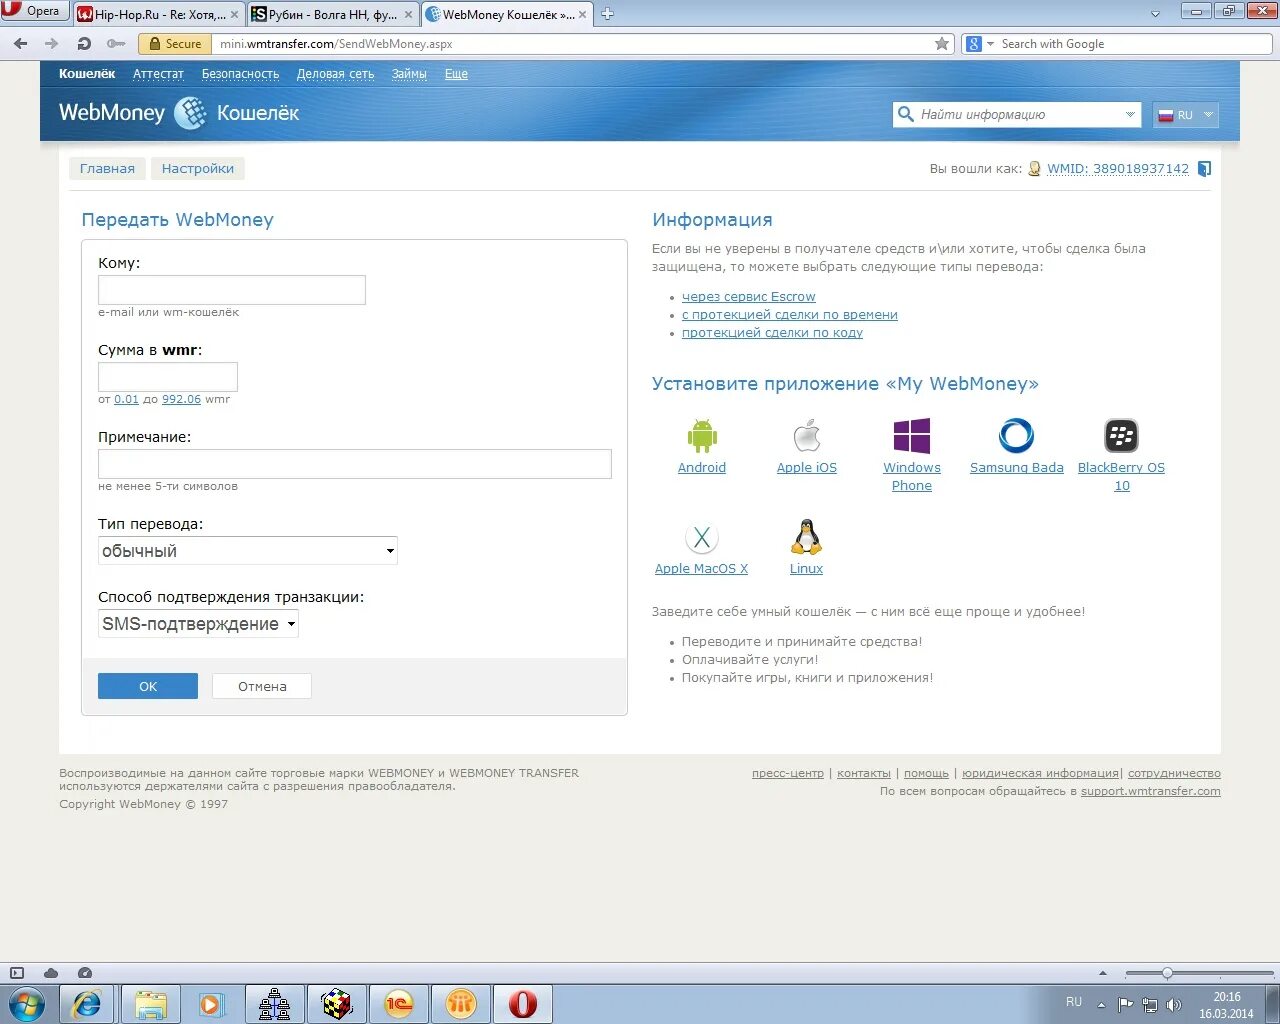
Task: Click the browser address bar URL
Action: coord(336,44)
